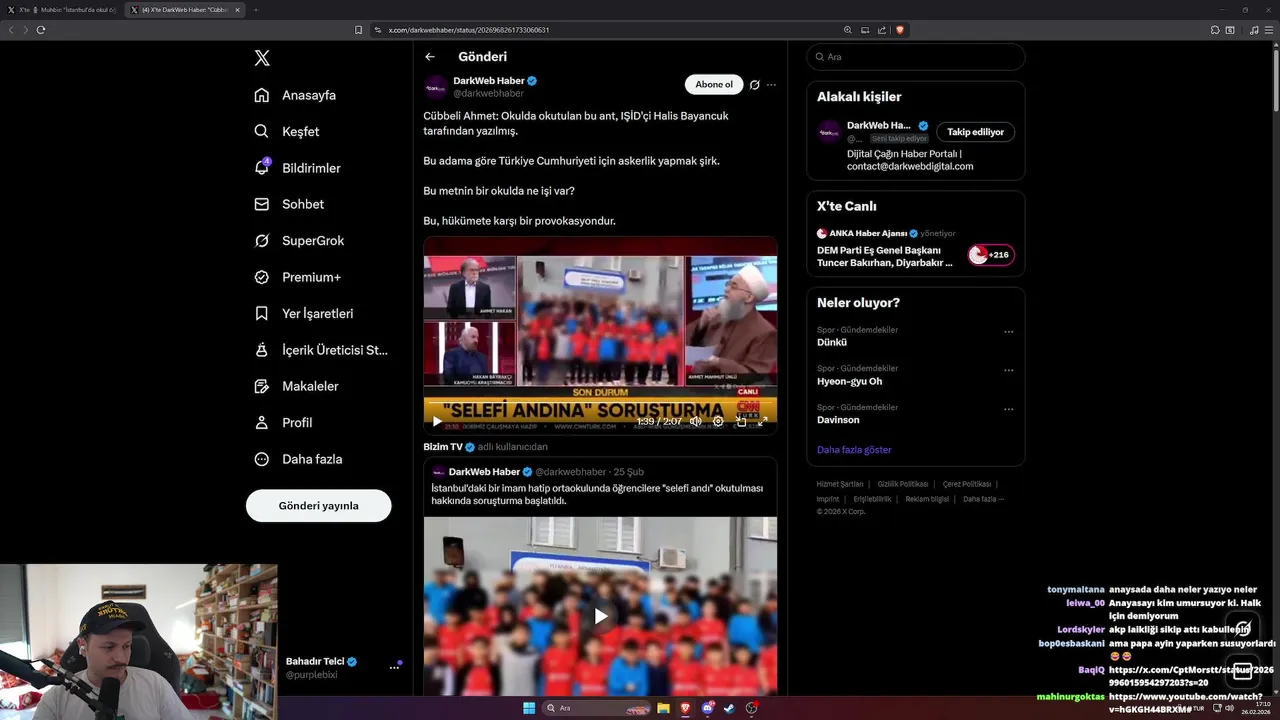Click the Bizim TV source link
The image size is (1280, 720).
pyautogui.click(x=443, y=447)
